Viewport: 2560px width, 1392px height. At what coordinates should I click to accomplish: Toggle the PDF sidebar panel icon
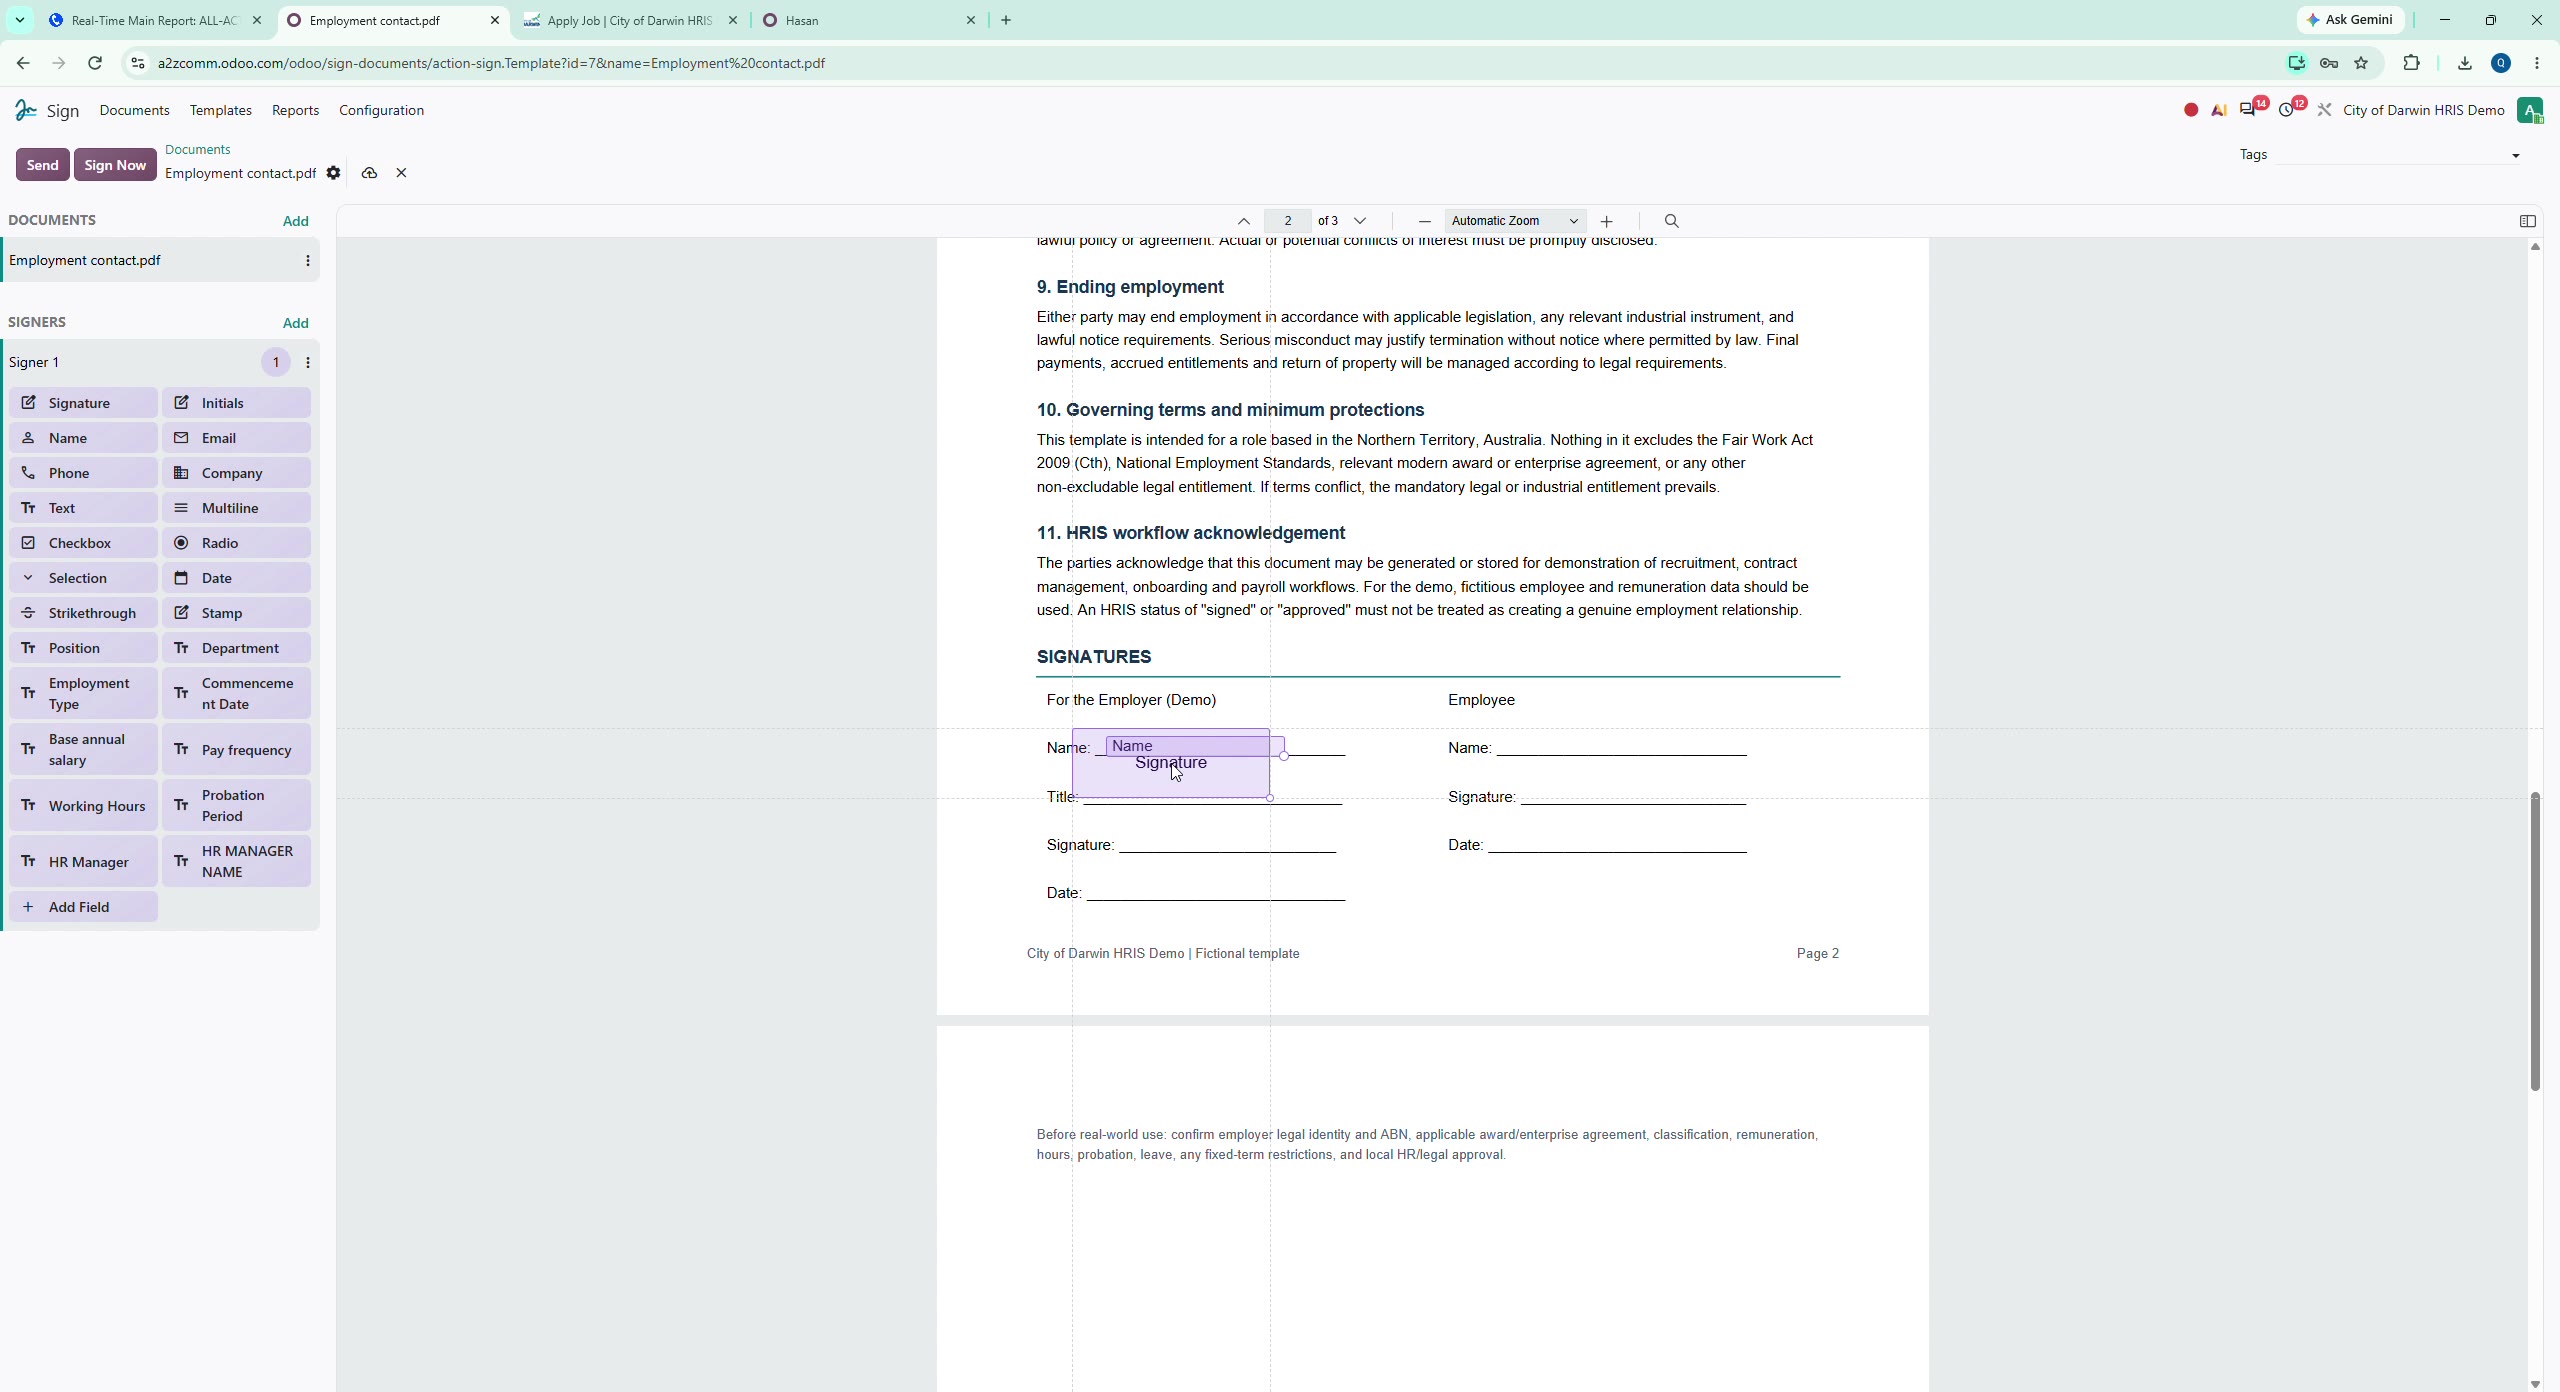2528,221
